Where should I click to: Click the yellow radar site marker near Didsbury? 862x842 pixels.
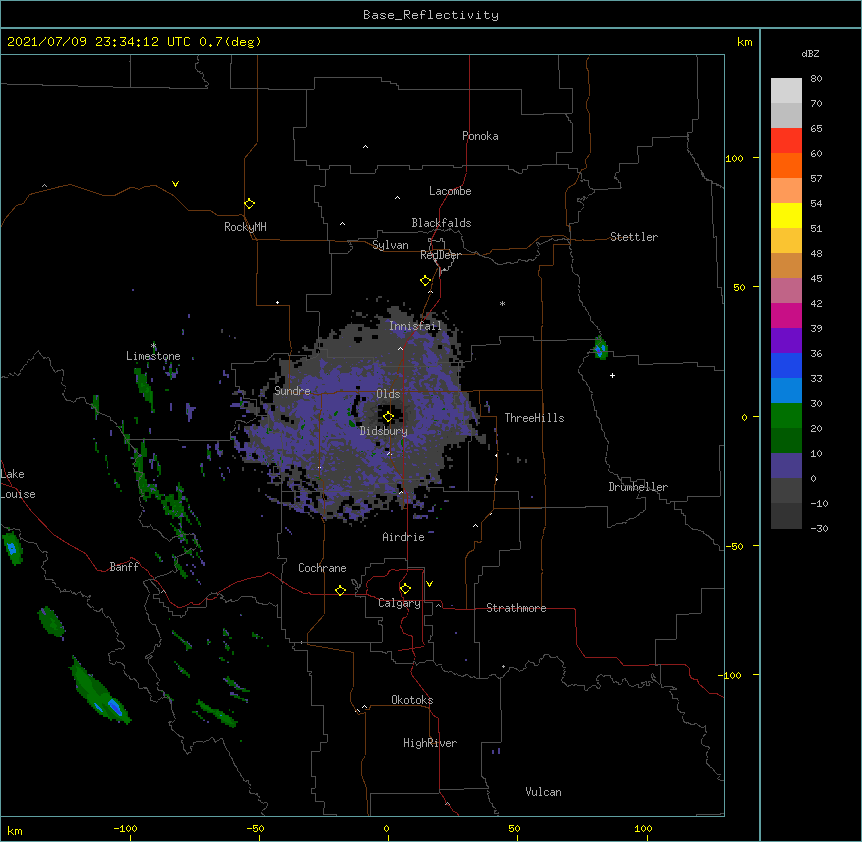point(388,416)
